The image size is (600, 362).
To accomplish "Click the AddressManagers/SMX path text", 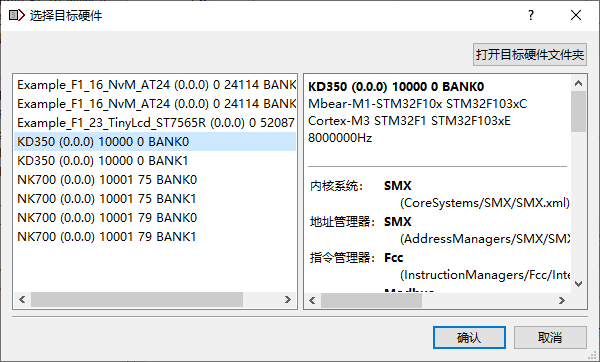I will point(485,239).
